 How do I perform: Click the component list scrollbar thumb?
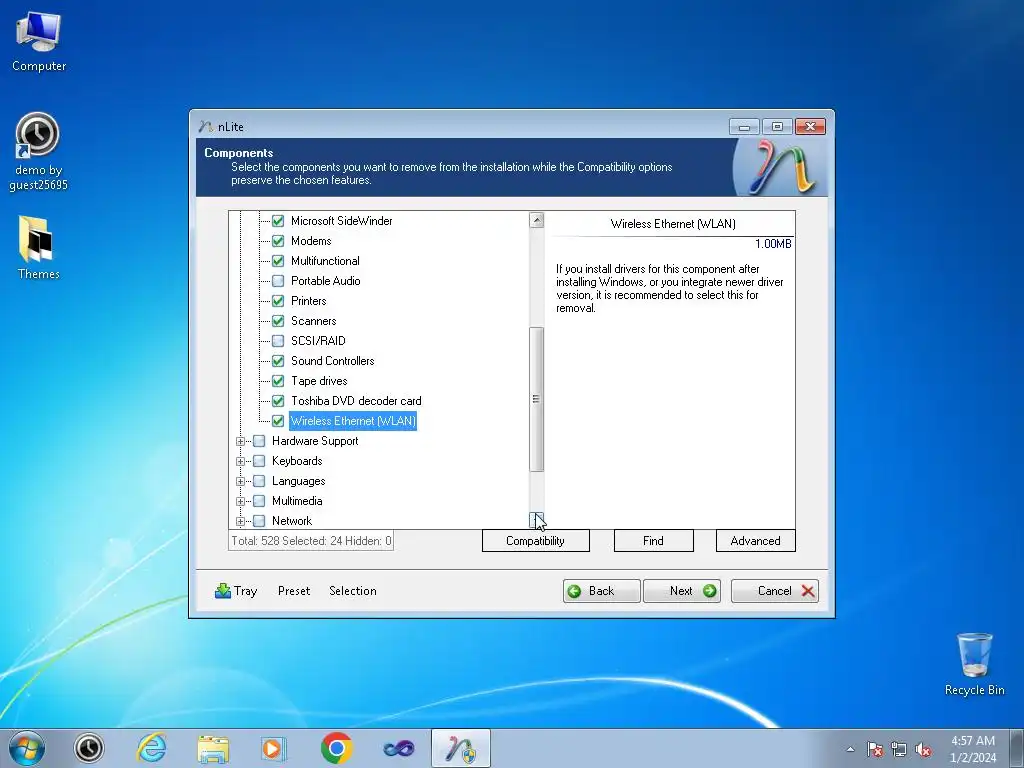536,399
